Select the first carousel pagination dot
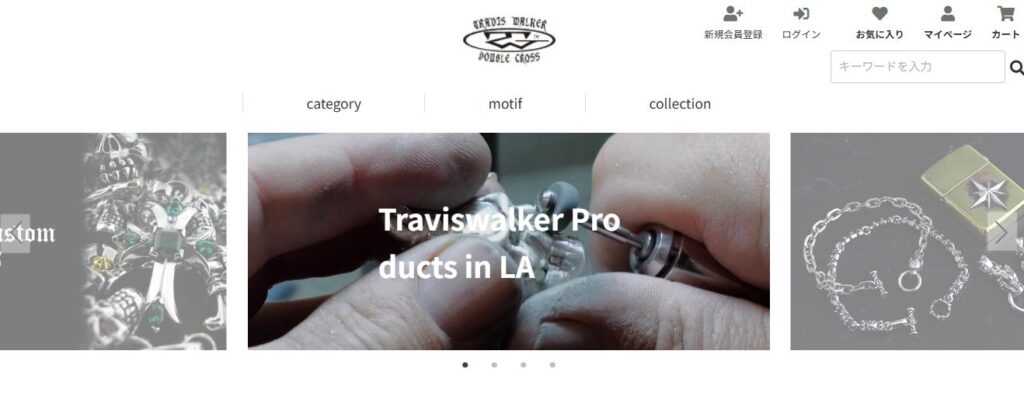 pyautogui.click(x=465, y=365)
